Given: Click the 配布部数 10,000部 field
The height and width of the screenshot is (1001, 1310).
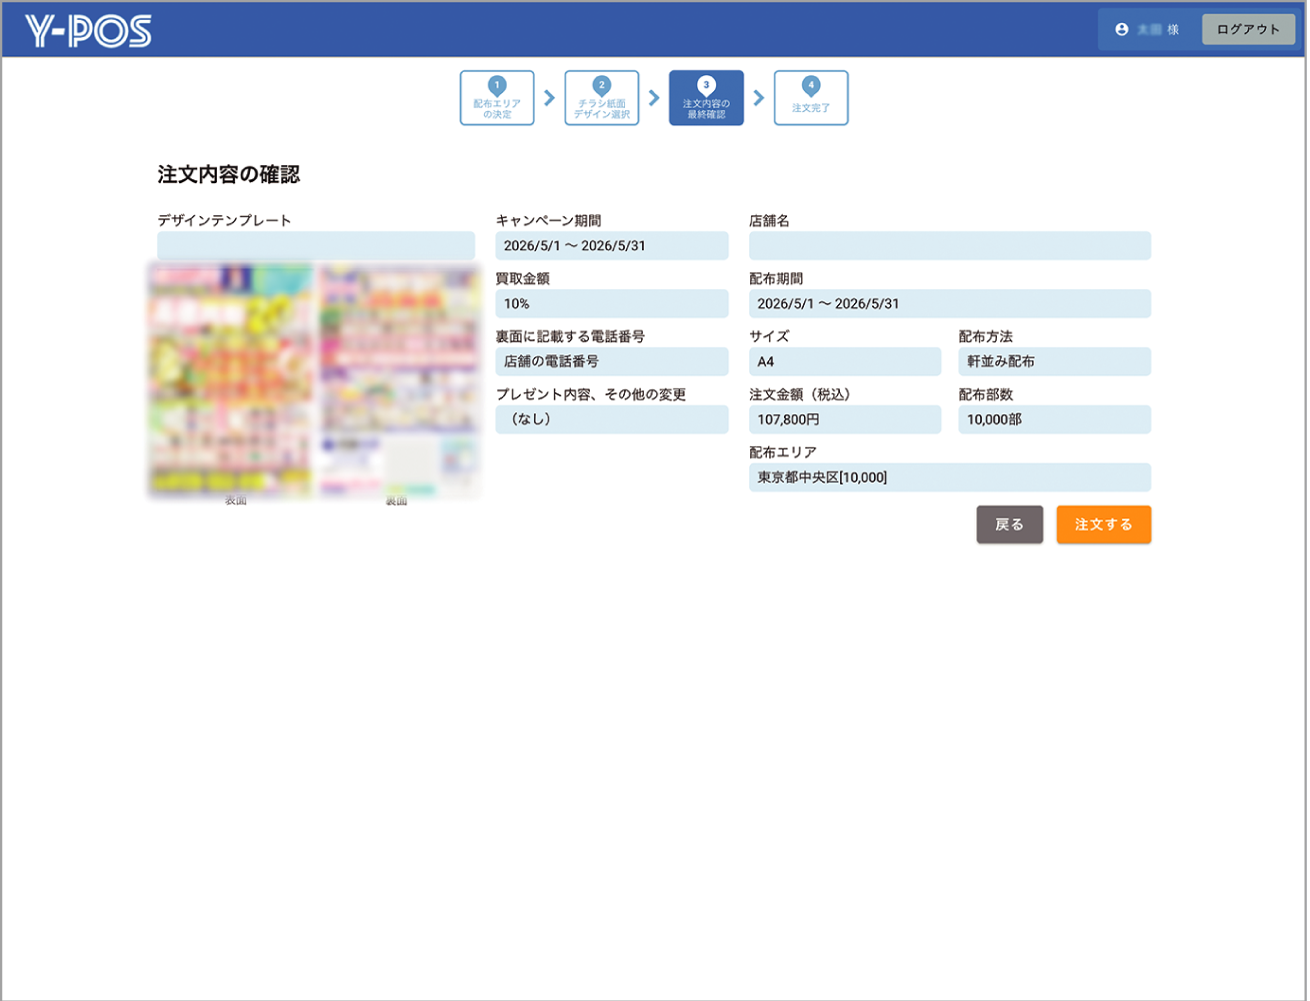Looking at the screenshot, I should tap(1055, 420).
